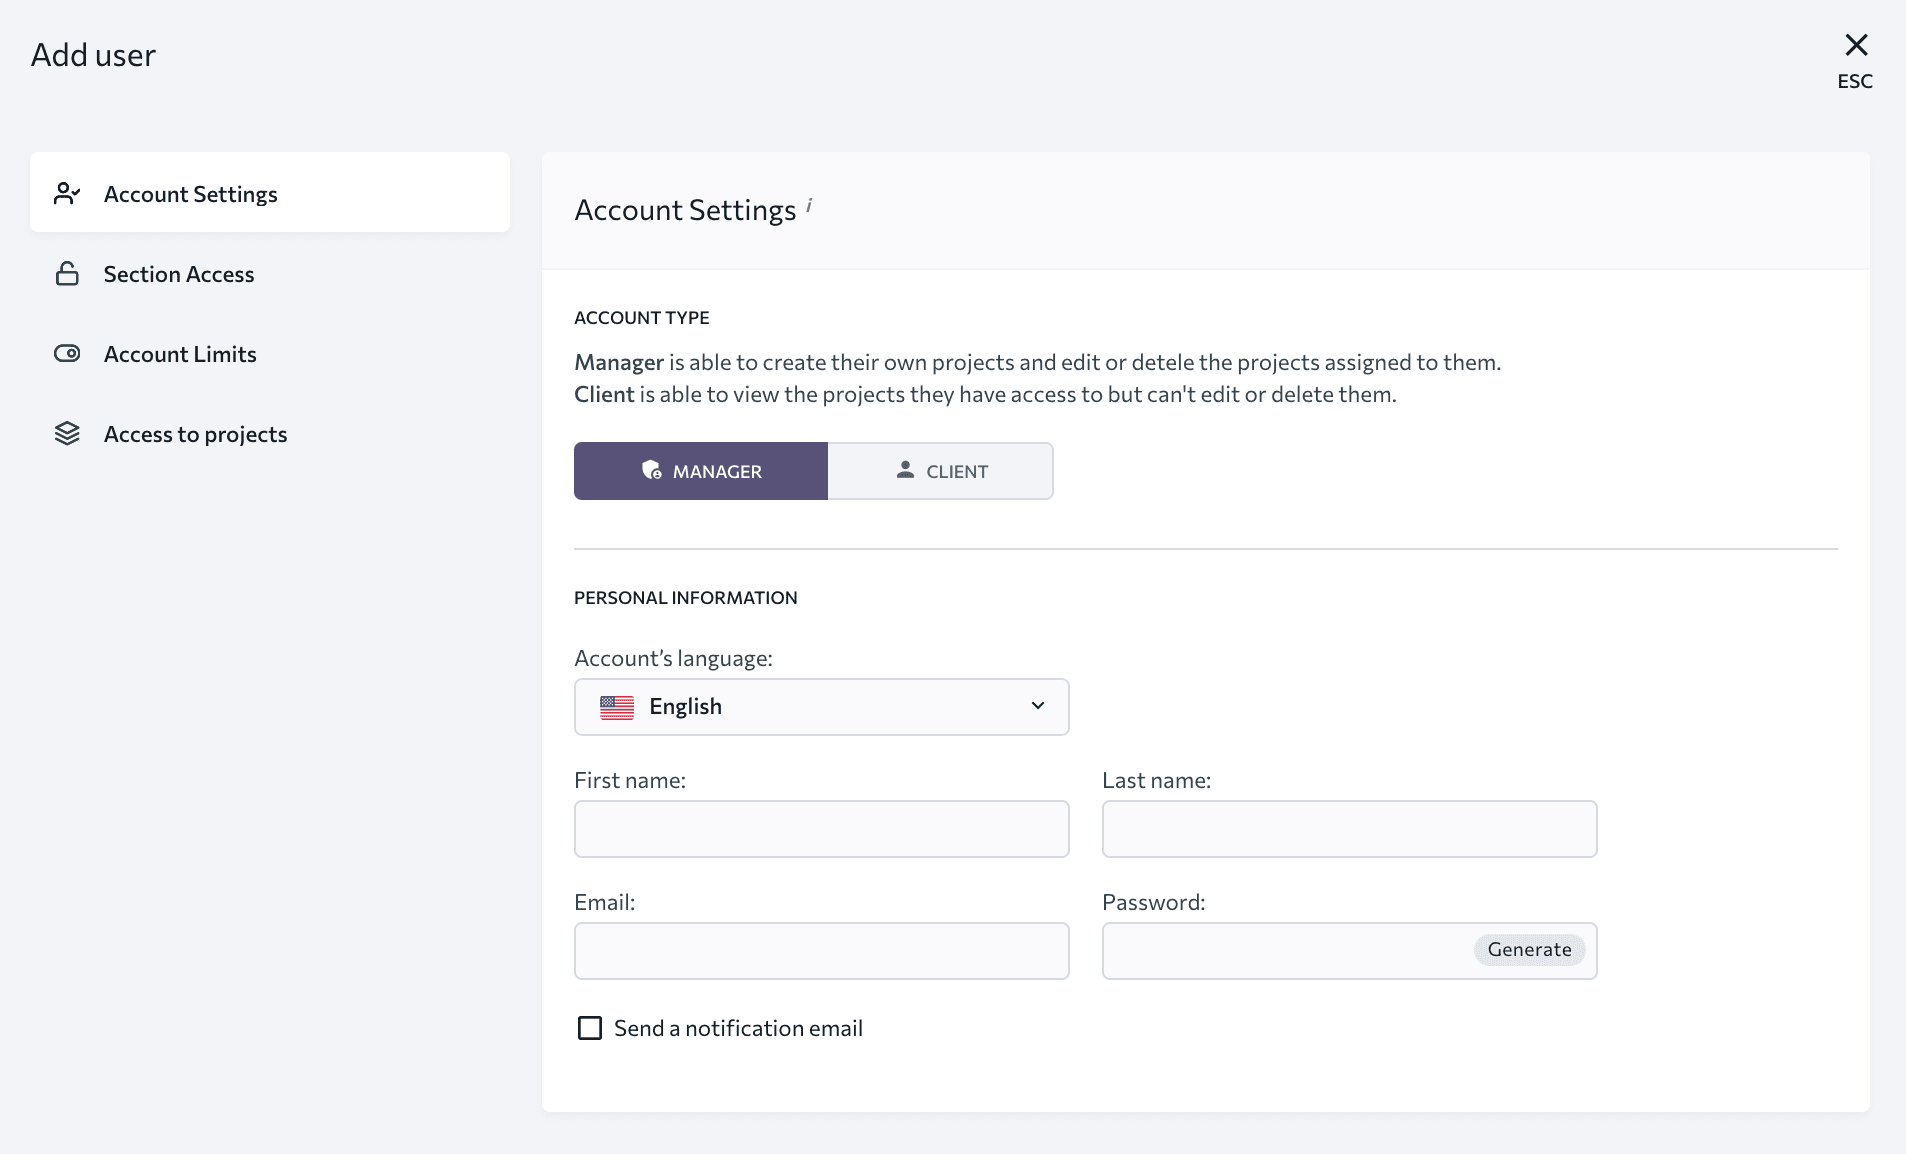Focus the Last name field
The height and width of the screenshot is (1154, 1906).
coord(1350,829)
